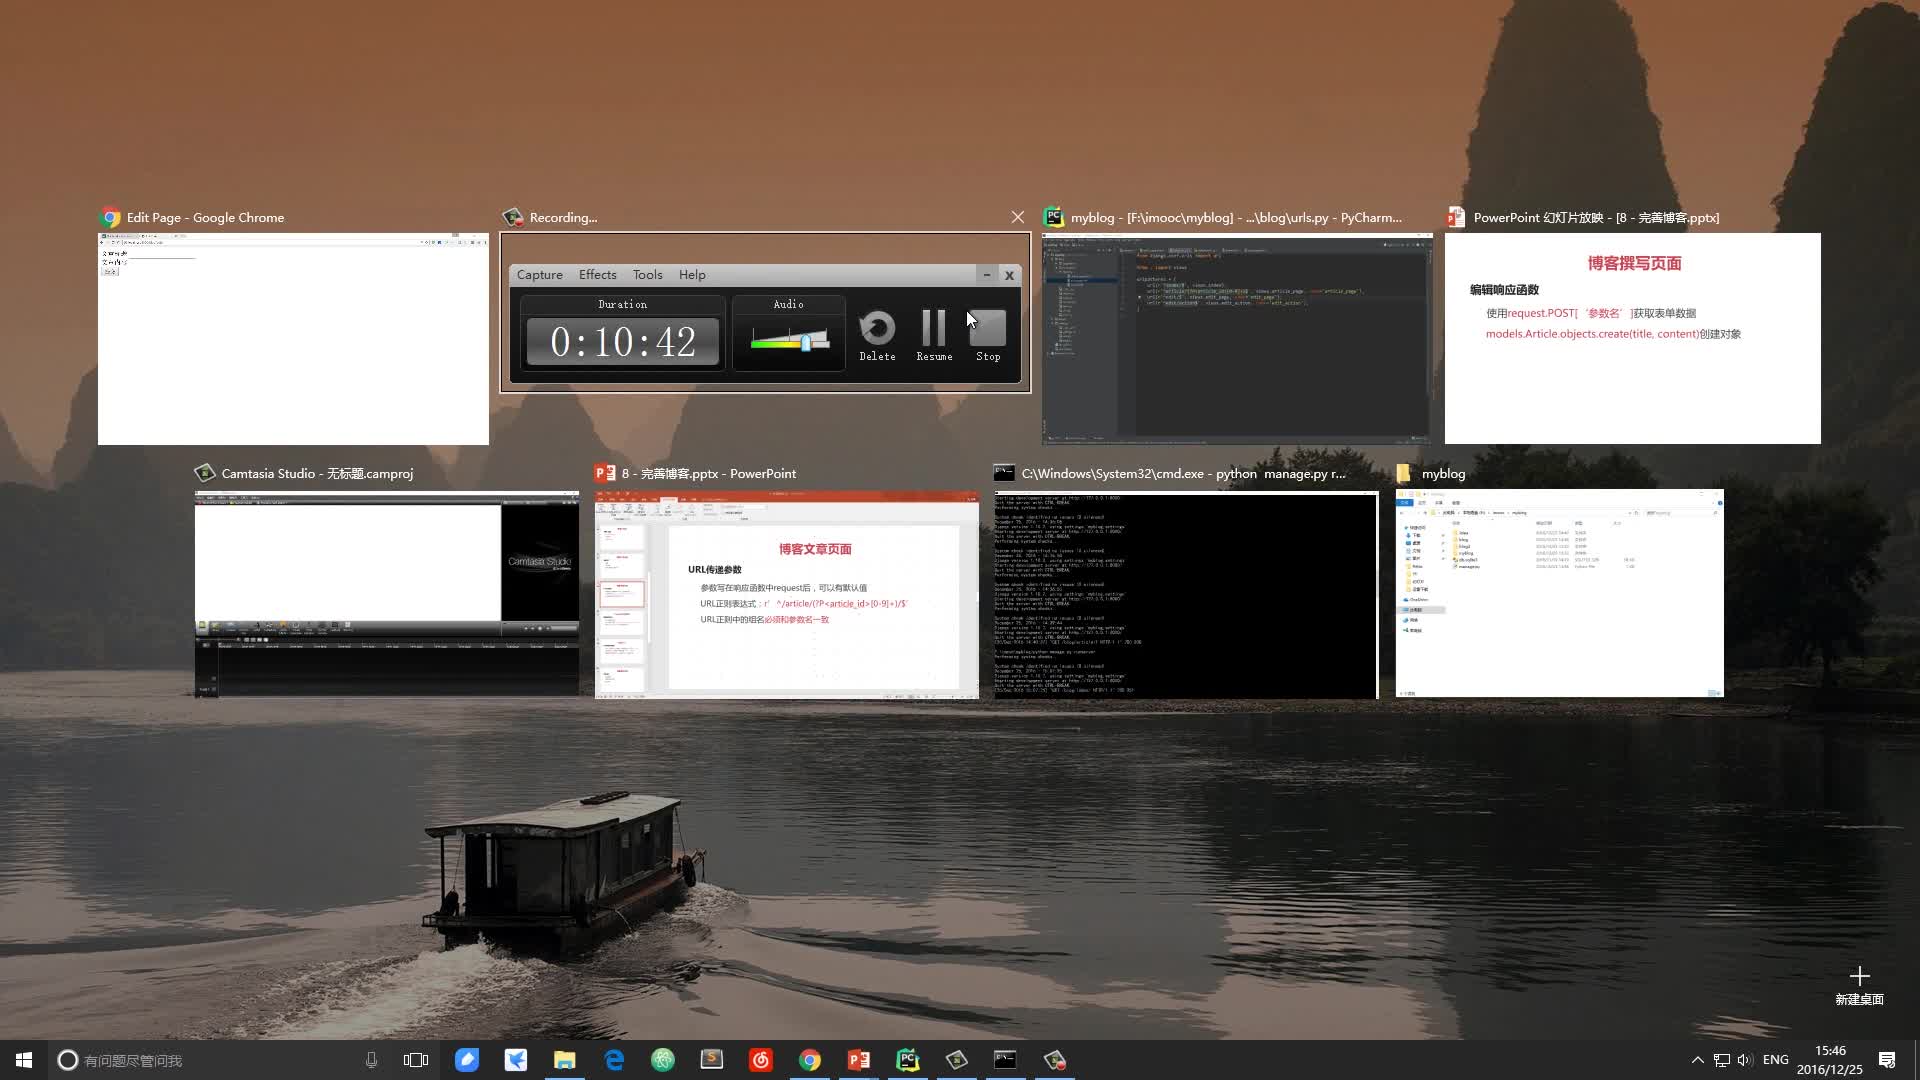Image resolution: width=1920 pixels, height=1080 pixels.
Task: Select the Recording window thumbnail title
Action: point(563,218)
